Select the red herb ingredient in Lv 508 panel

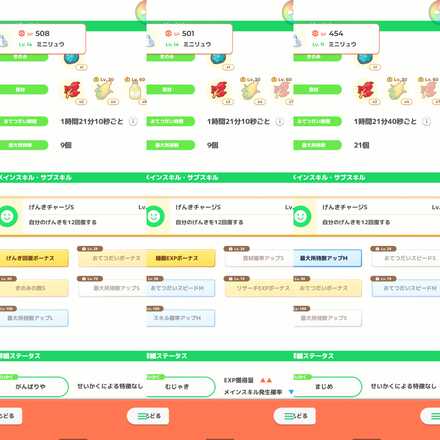72,90
